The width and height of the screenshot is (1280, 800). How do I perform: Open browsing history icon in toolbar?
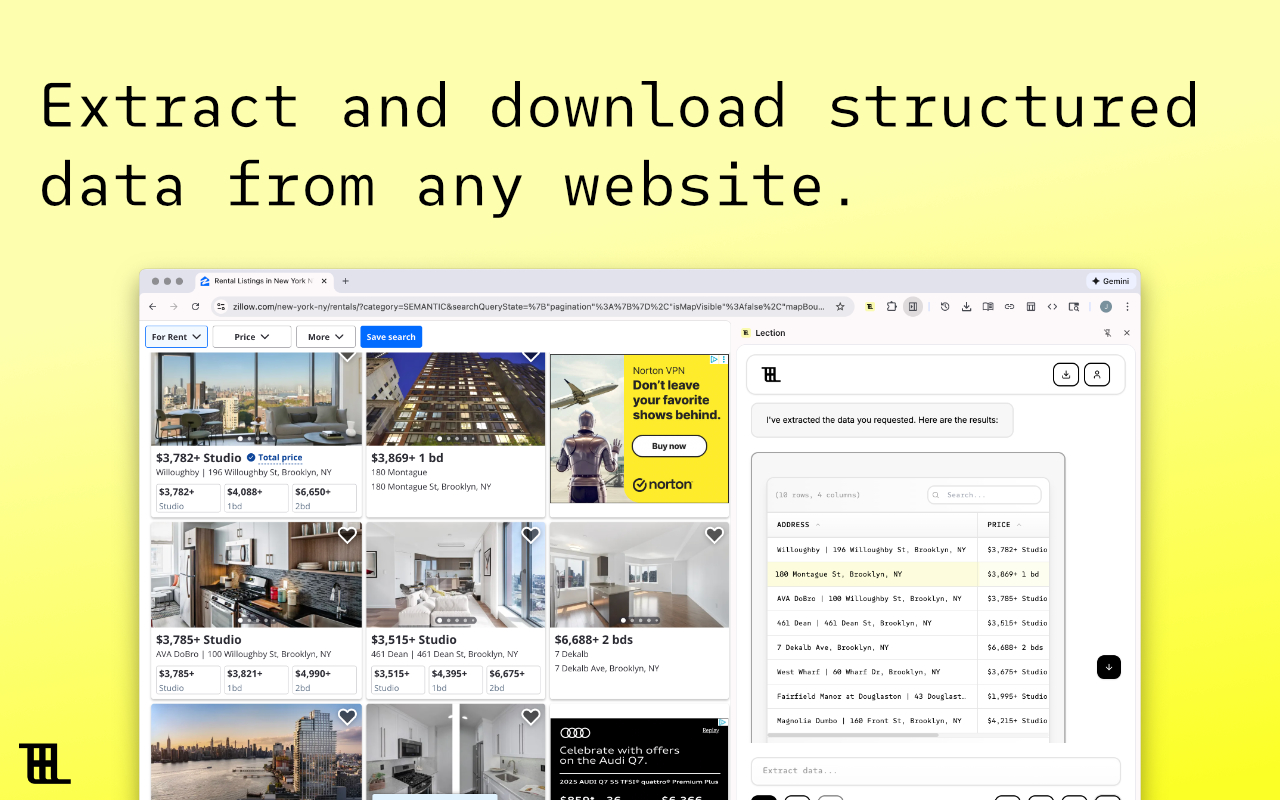[945, 307]
